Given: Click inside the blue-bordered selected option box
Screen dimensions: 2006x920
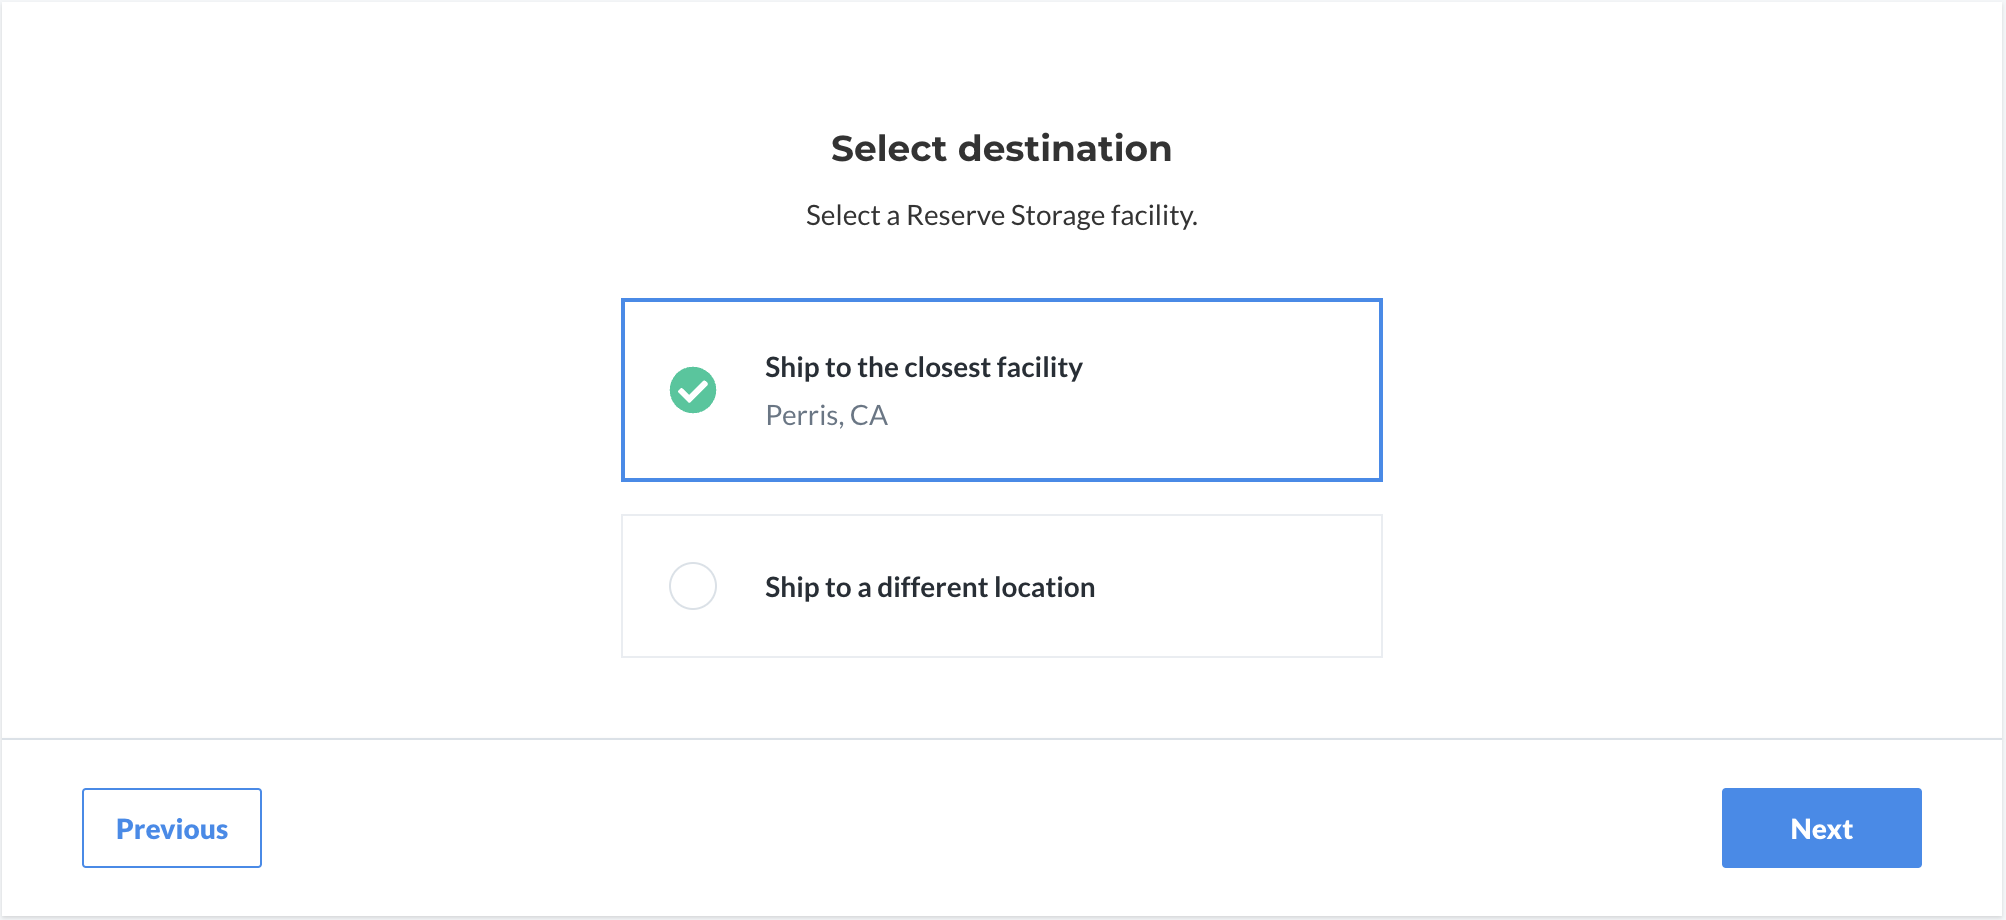Looking at the screenshot, I should point(1002,390).
